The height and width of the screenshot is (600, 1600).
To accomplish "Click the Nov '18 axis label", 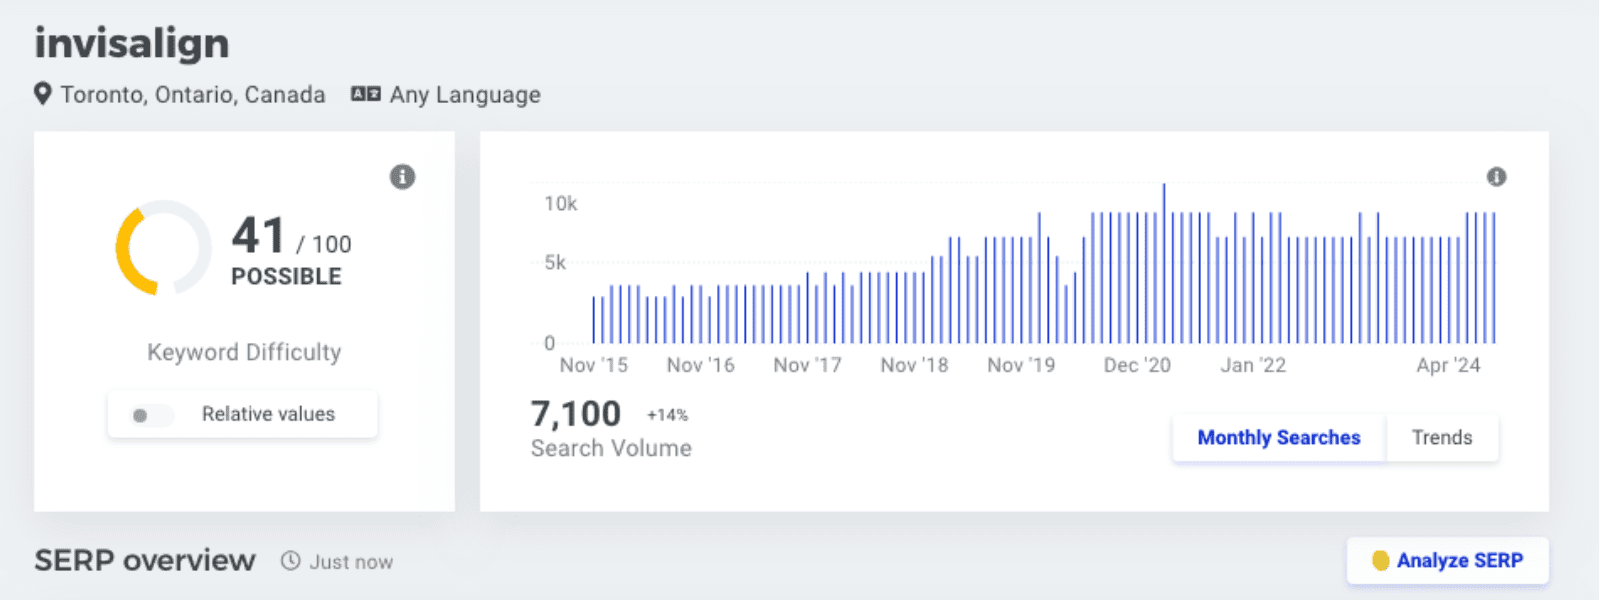I will pos(914,365).
